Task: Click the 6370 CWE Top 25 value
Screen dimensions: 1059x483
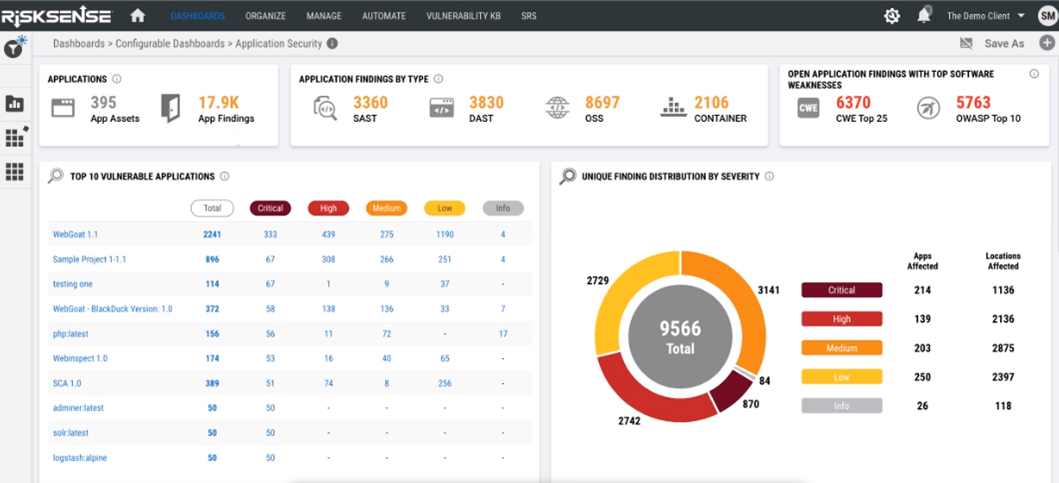Action: (853, 103)
